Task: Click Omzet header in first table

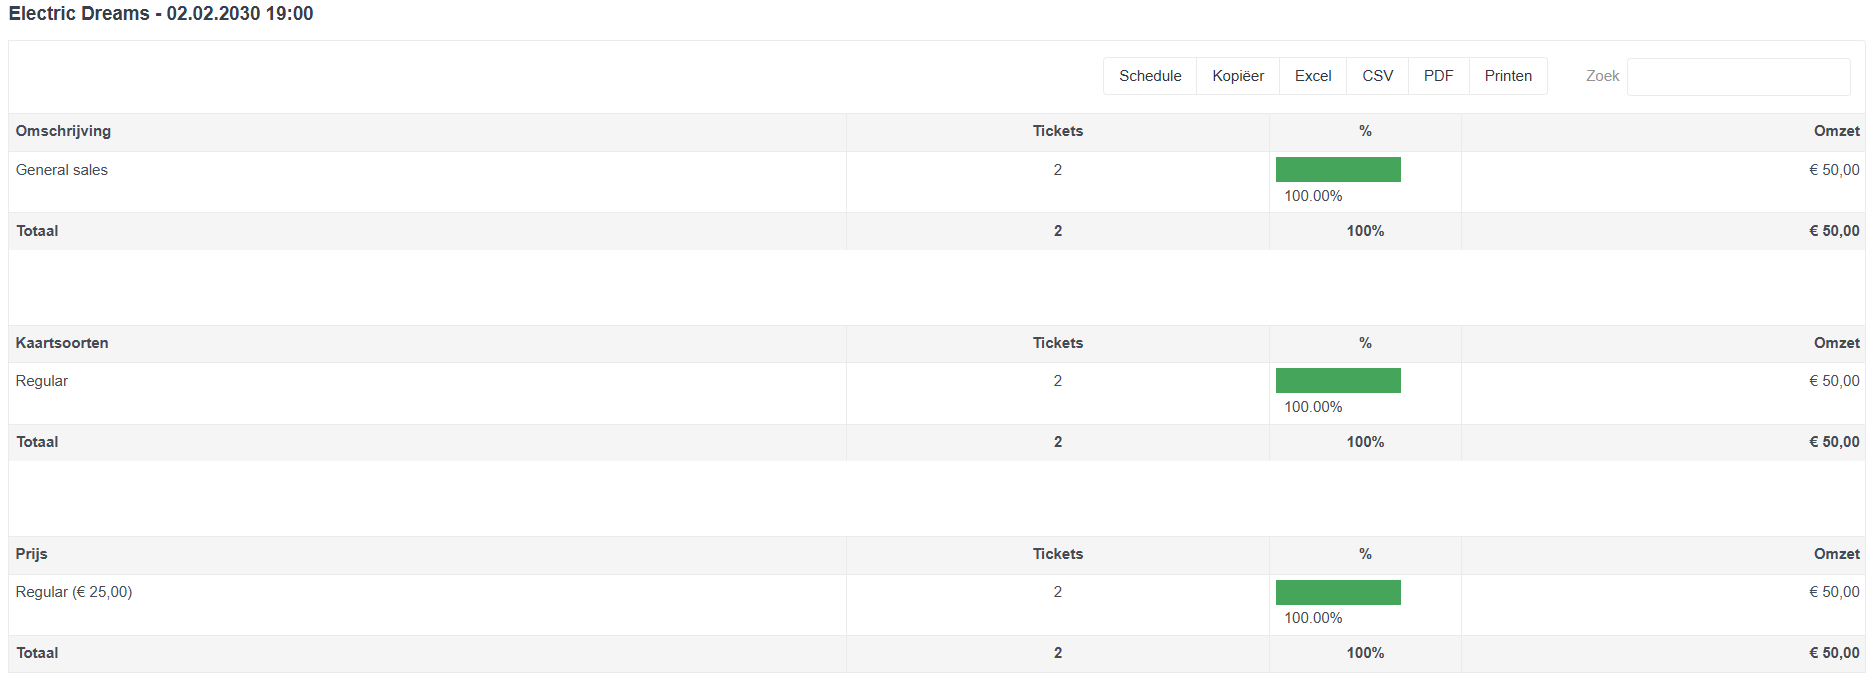Action: pyautogui.click(x=1836, y=131)
